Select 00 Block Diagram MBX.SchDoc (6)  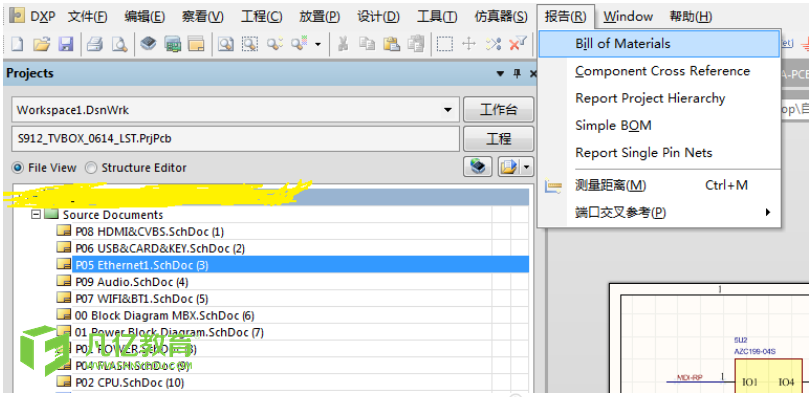click(x=165, y=315)
